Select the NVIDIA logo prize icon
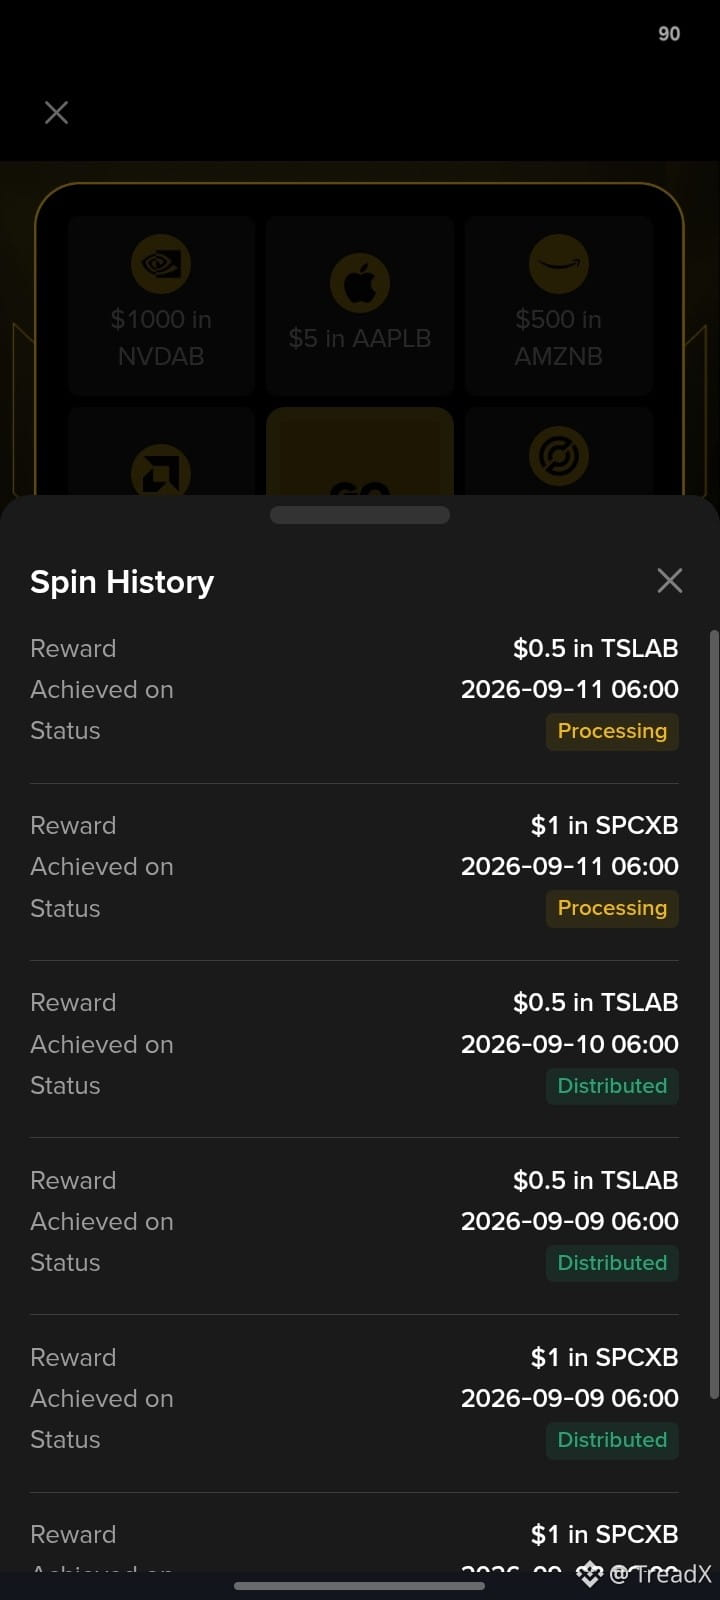The image size is (720, 1600). click(161, 264)
